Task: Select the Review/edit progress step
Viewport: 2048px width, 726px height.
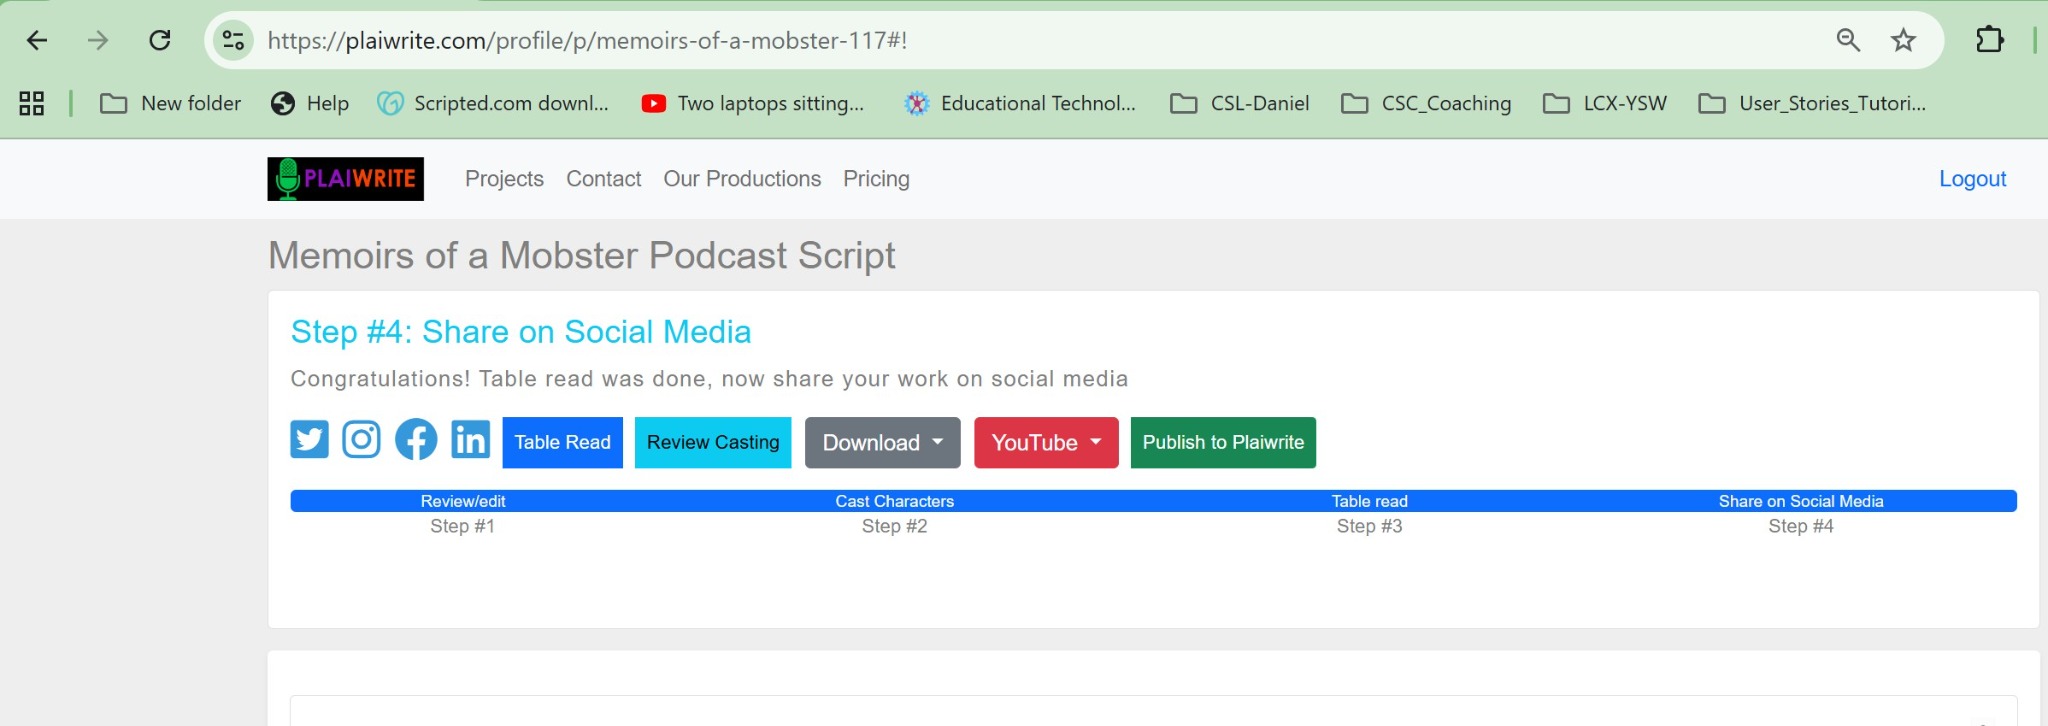Action: (x=463, y=501)
